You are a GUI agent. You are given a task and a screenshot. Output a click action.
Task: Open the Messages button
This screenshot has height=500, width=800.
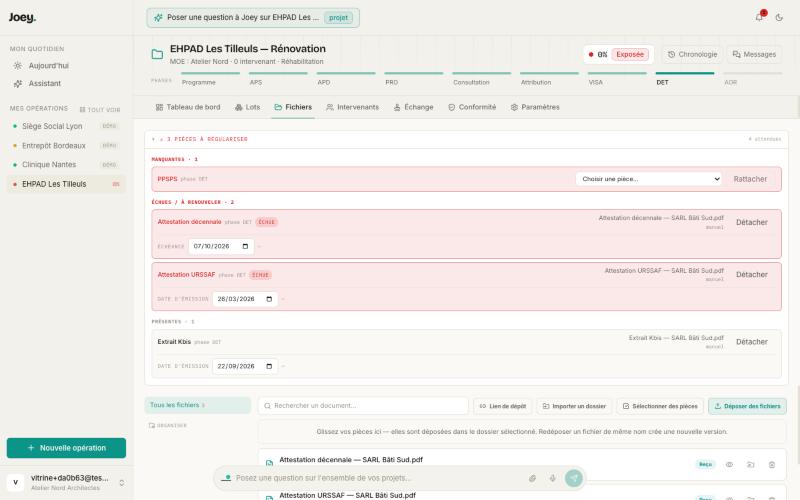(x=754, y=54)
